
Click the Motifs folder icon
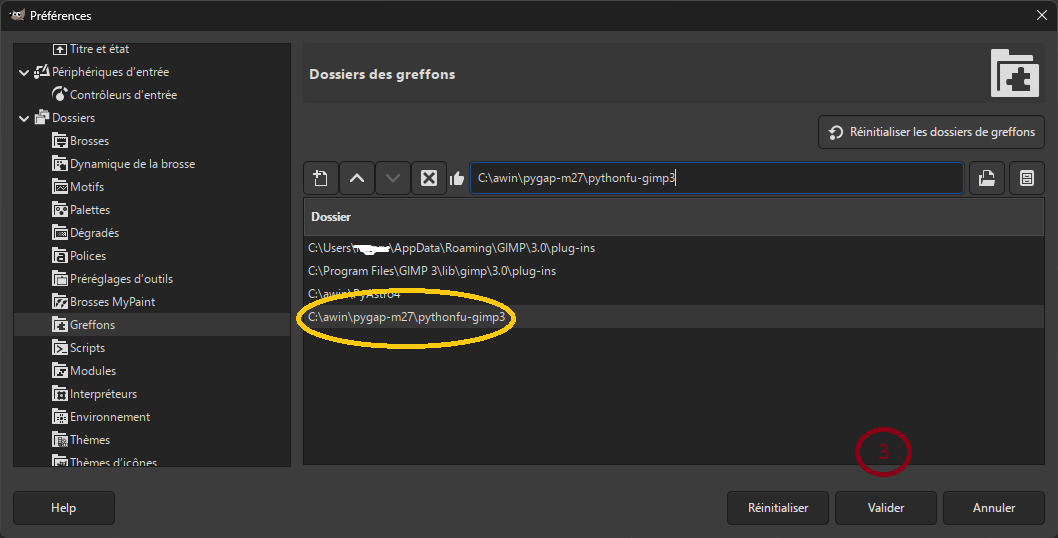click(x=60, y=187)
